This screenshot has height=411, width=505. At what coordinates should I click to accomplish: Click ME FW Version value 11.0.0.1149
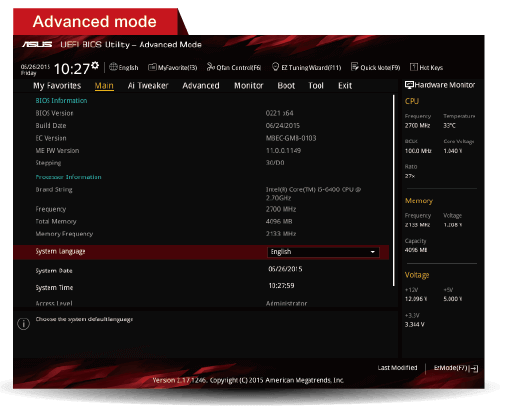(x=283, y=151)
